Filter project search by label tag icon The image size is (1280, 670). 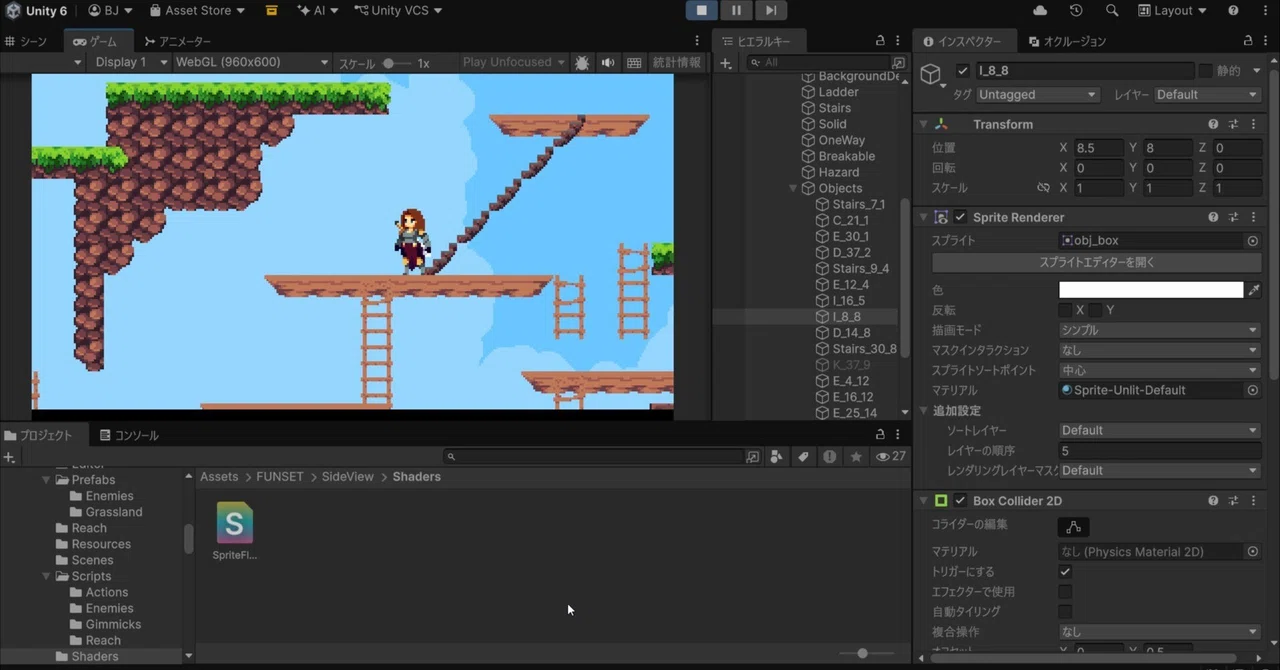tap(803, 457)
